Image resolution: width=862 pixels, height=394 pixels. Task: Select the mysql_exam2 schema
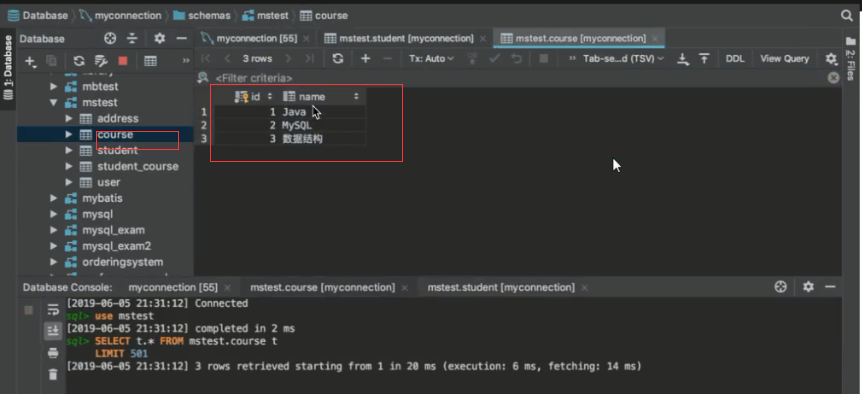[x=116, y=246]
